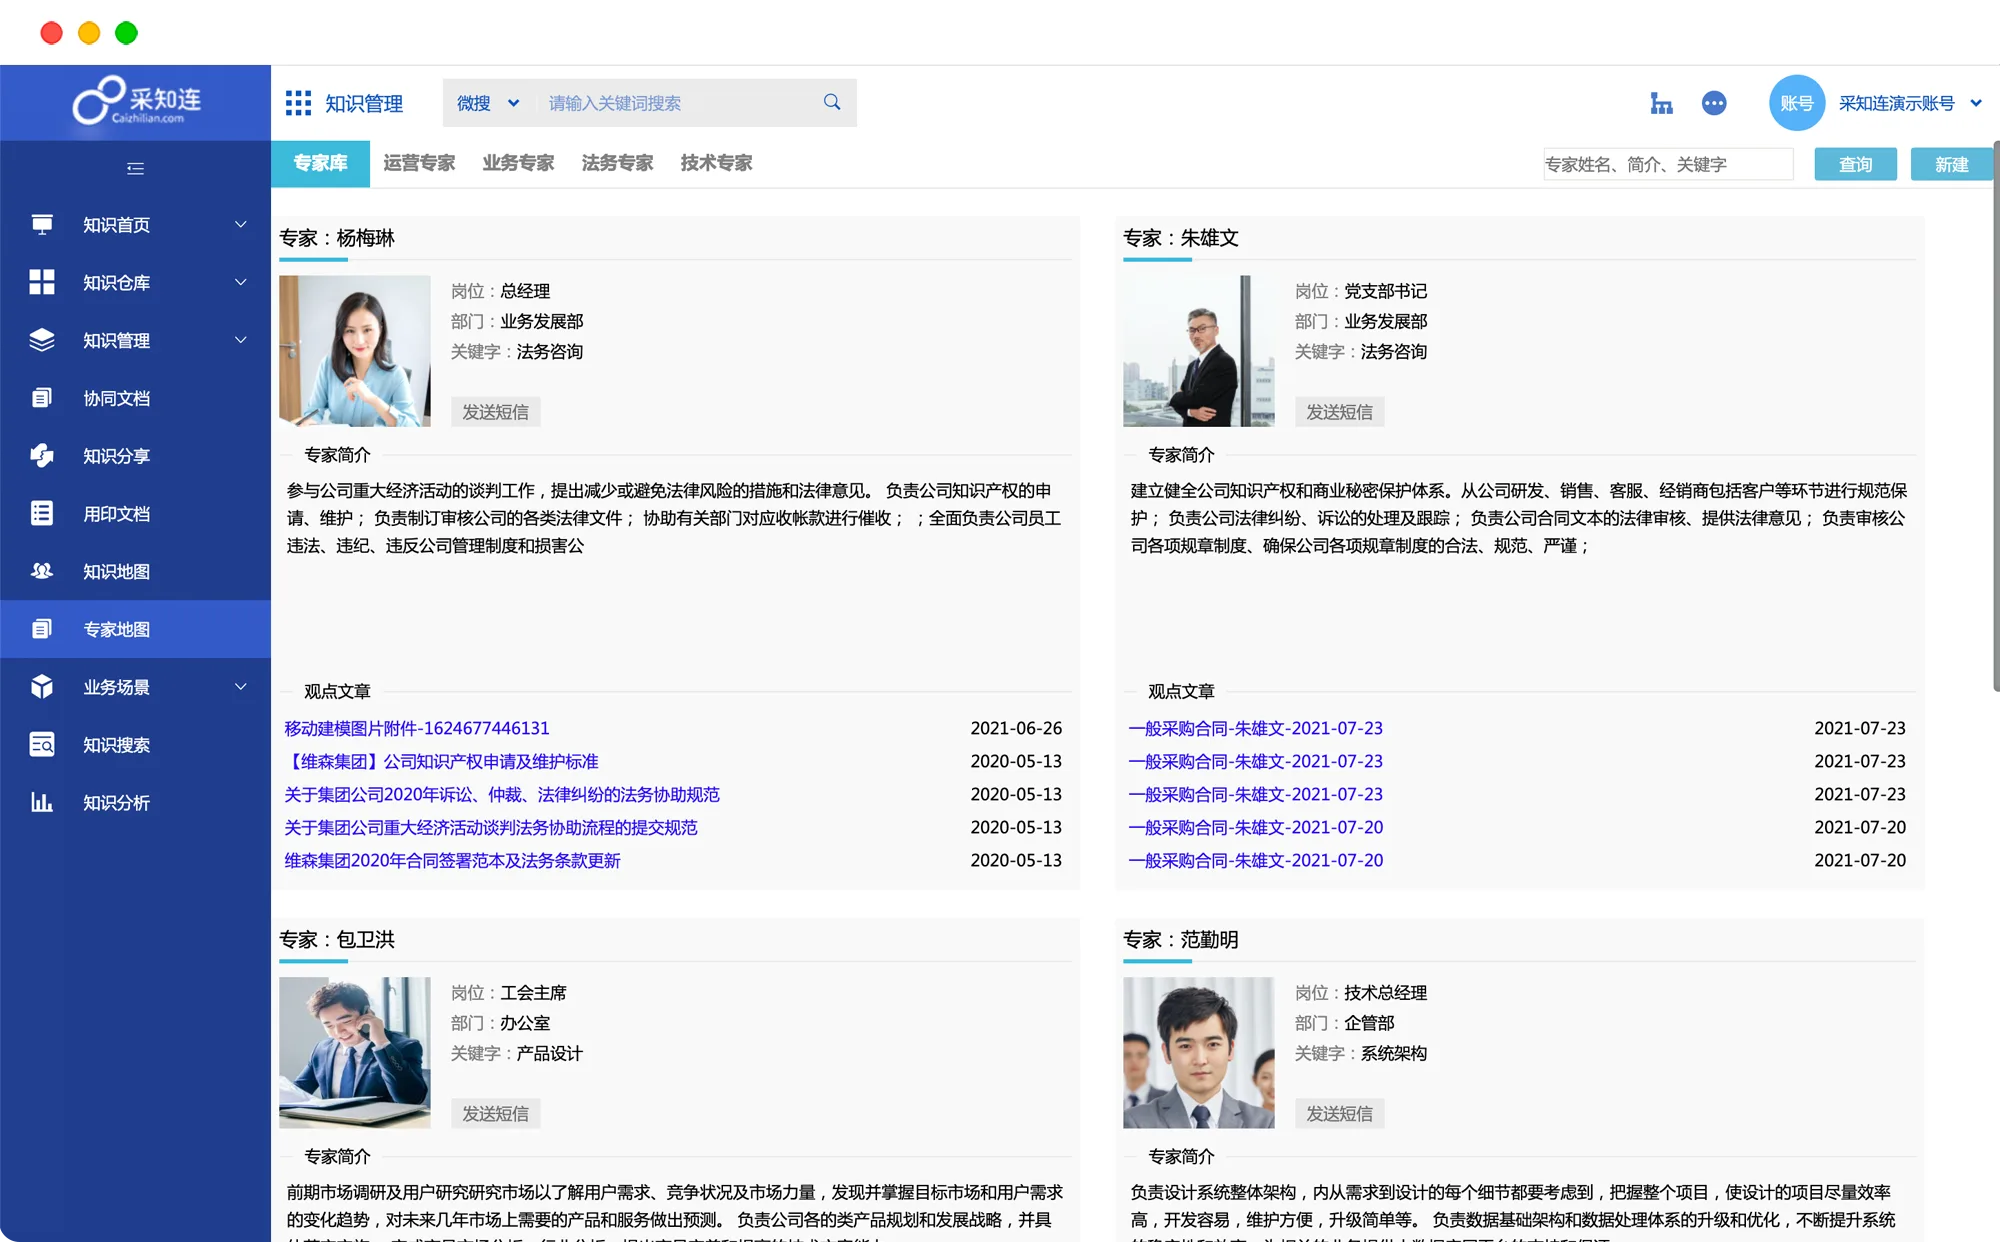
Task: Switch to the 技术专家 tab
Action: click(x=716, y=163)
